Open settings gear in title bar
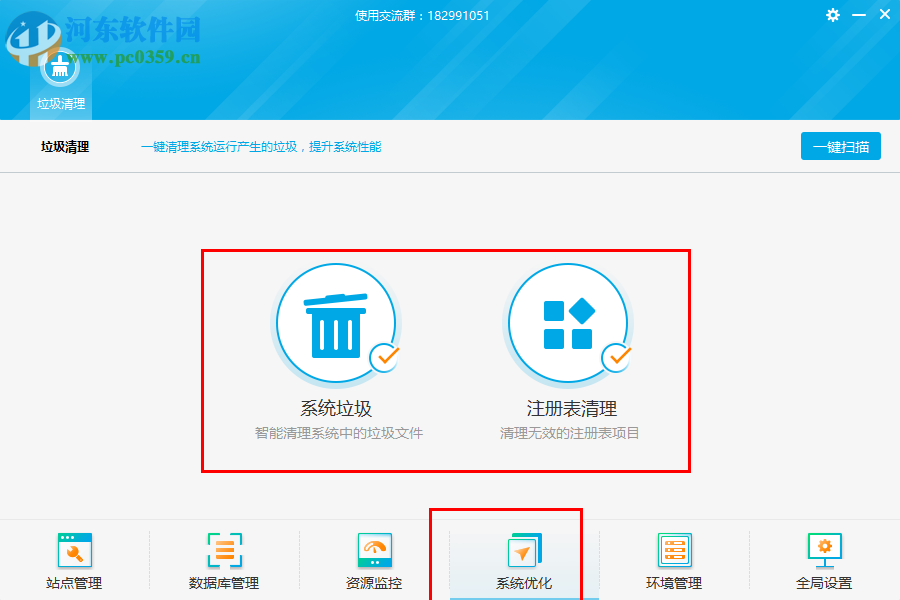This screenshot has width=900, height=600. coord(833,16)
